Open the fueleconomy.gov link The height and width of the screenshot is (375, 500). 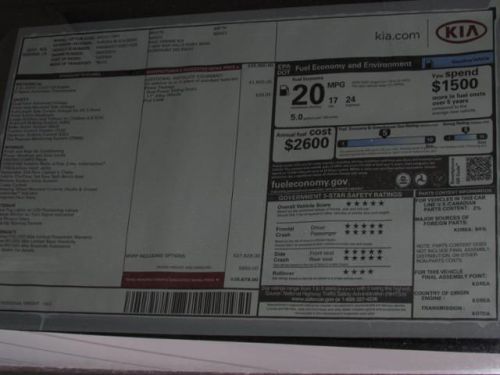309,183
